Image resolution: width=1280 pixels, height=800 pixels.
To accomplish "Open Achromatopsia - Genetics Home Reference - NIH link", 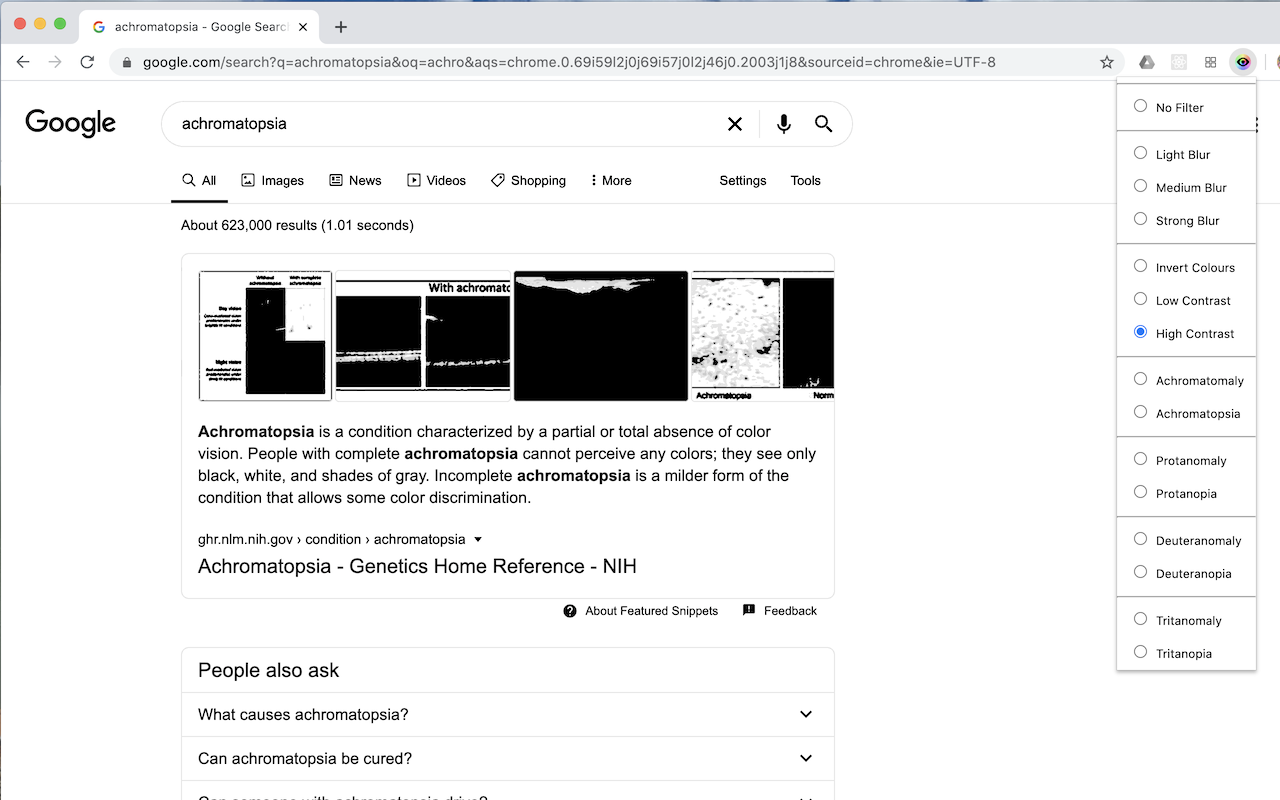I will pyautogui.click(x=417, y=566).
